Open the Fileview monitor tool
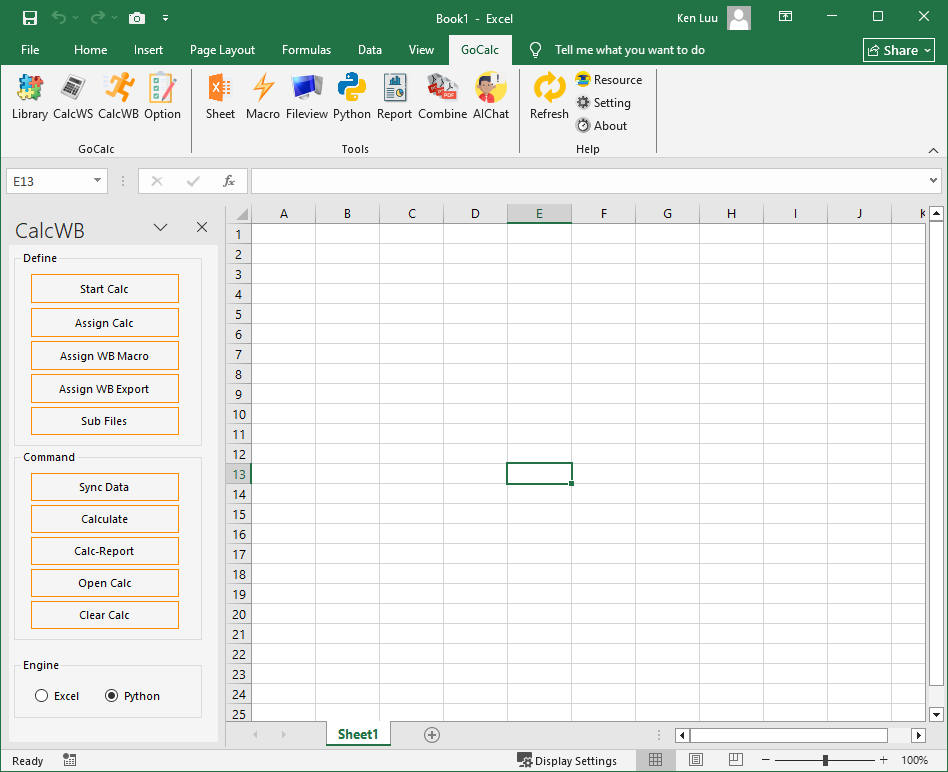This screenshot has width=948, height=772. point(307,97)
